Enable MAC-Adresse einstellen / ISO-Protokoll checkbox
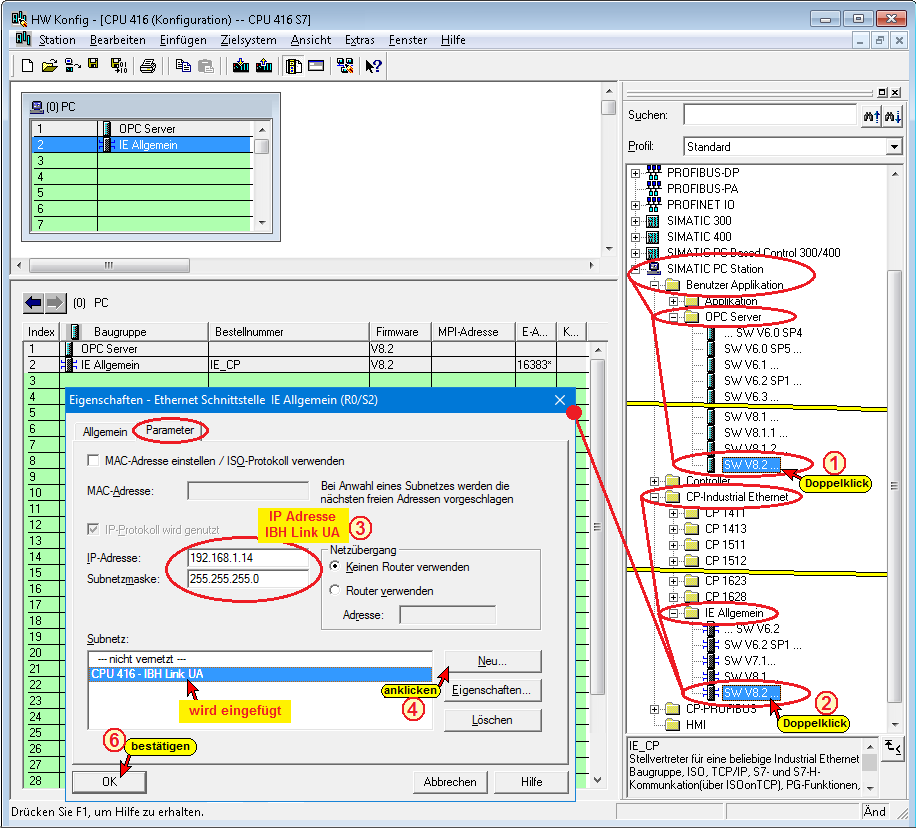 click(93, 460)
